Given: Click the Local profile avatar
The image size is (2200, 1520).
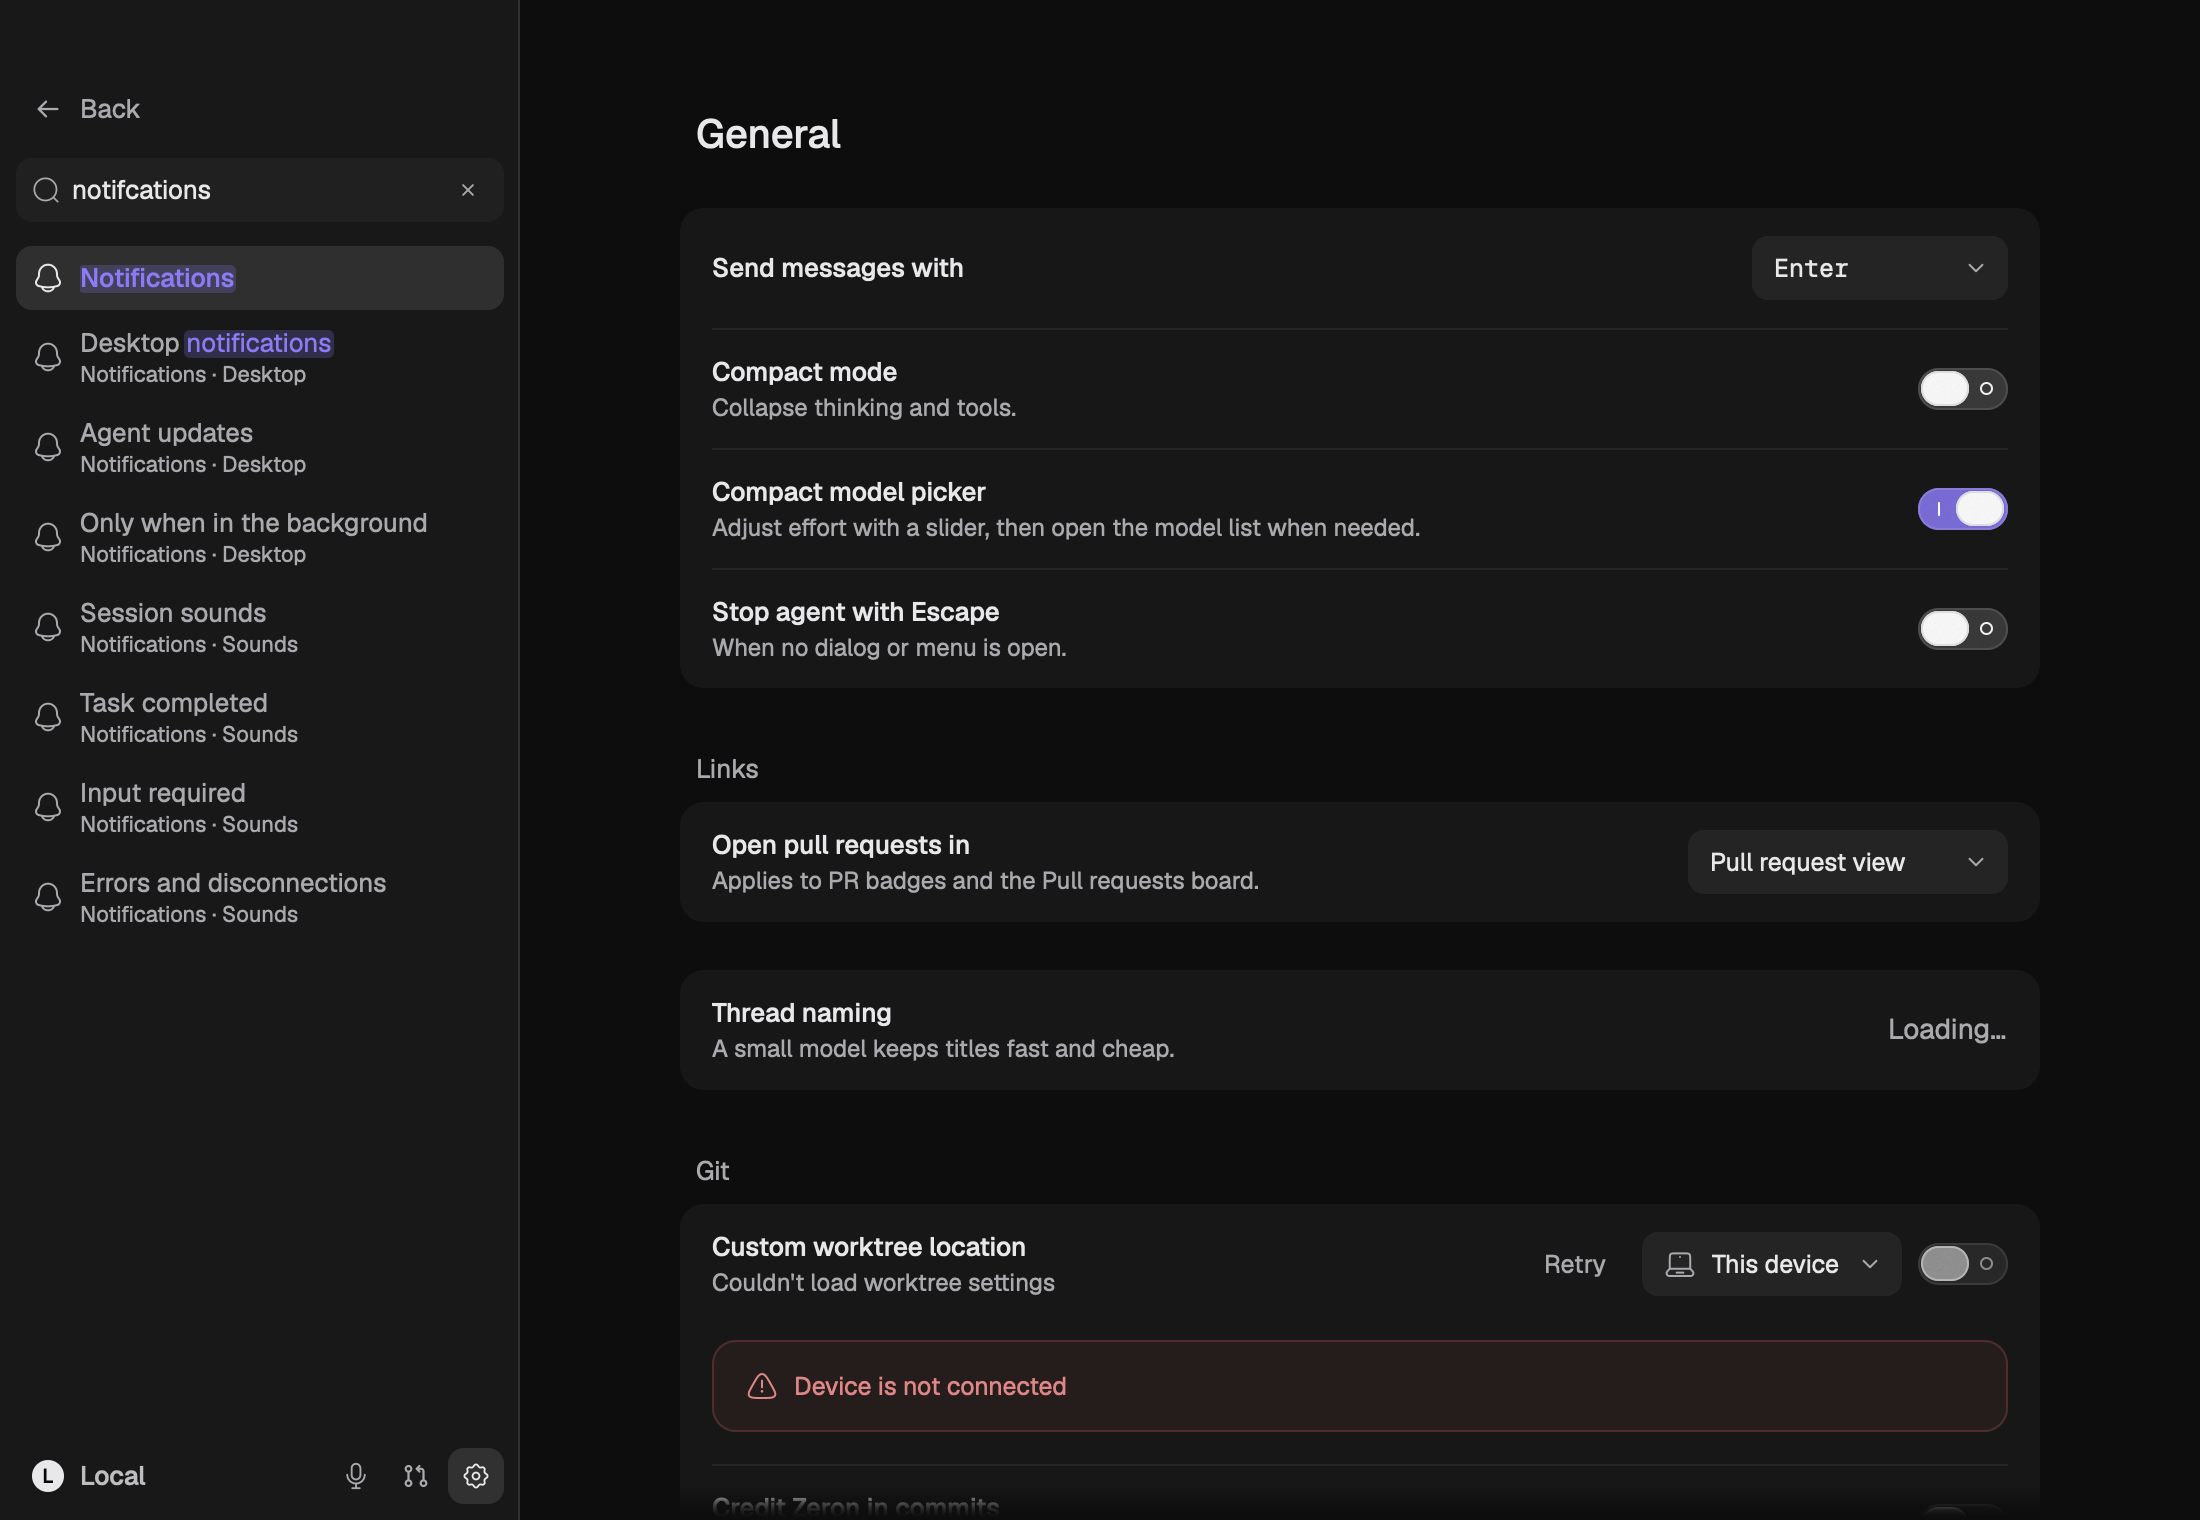Looking at the screenshot, I should tap(48, 1476).
